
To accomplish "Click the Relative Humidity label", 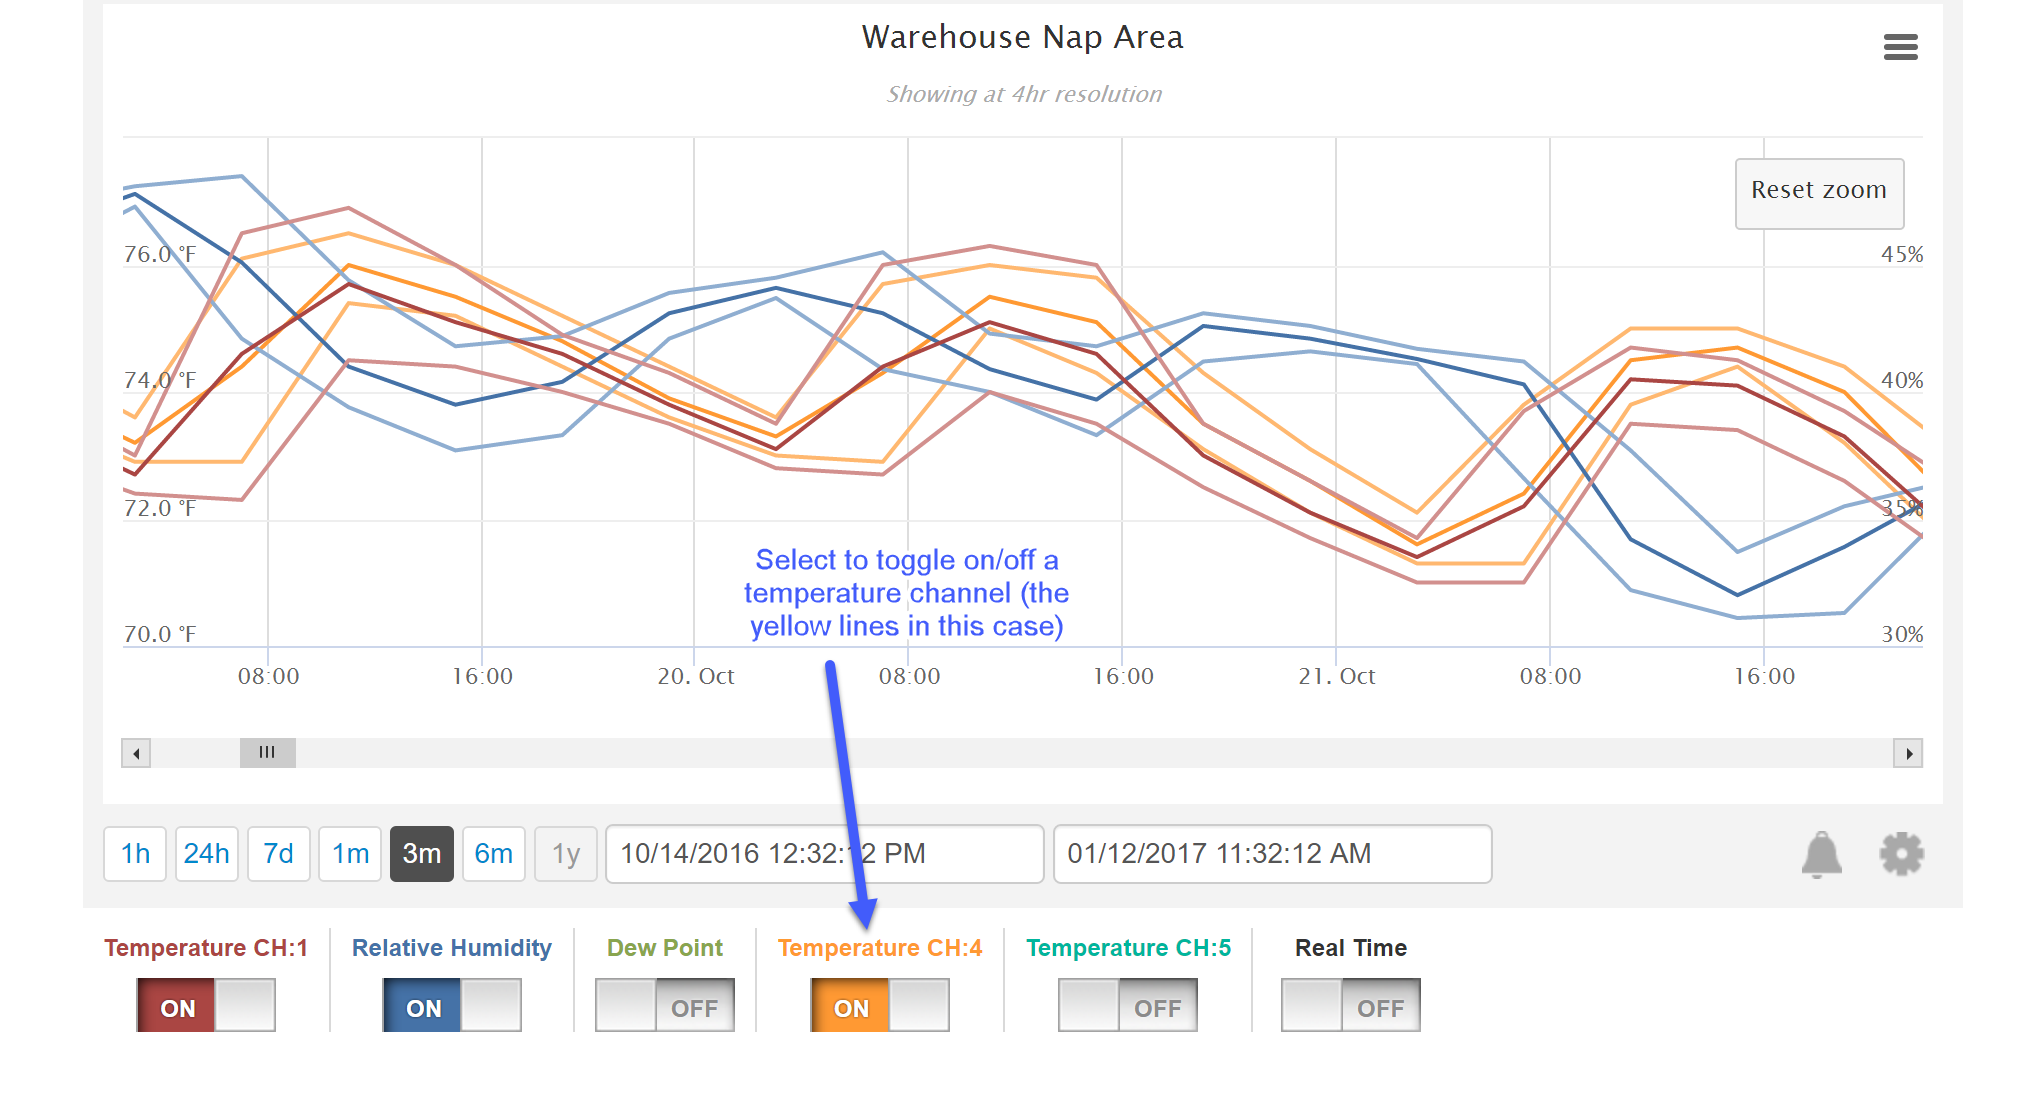I will tap(452, 948).
